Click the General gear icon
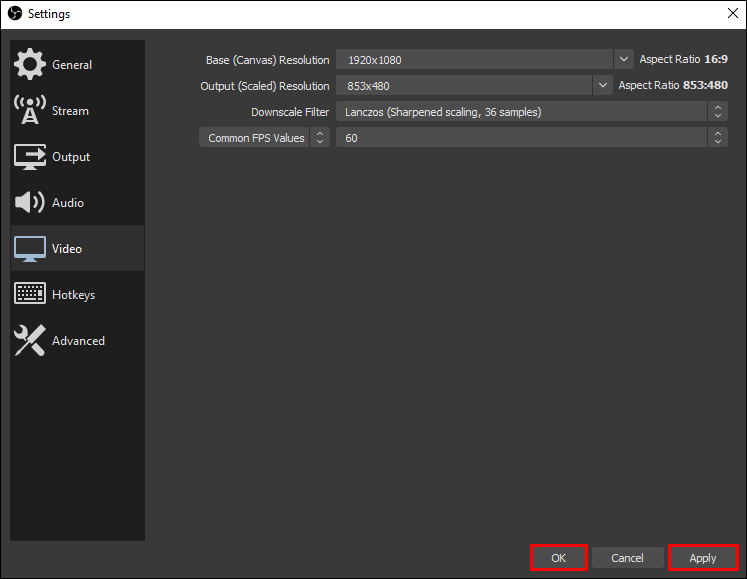747x579 pixels. pyautogui.click(x=30, y=64)
